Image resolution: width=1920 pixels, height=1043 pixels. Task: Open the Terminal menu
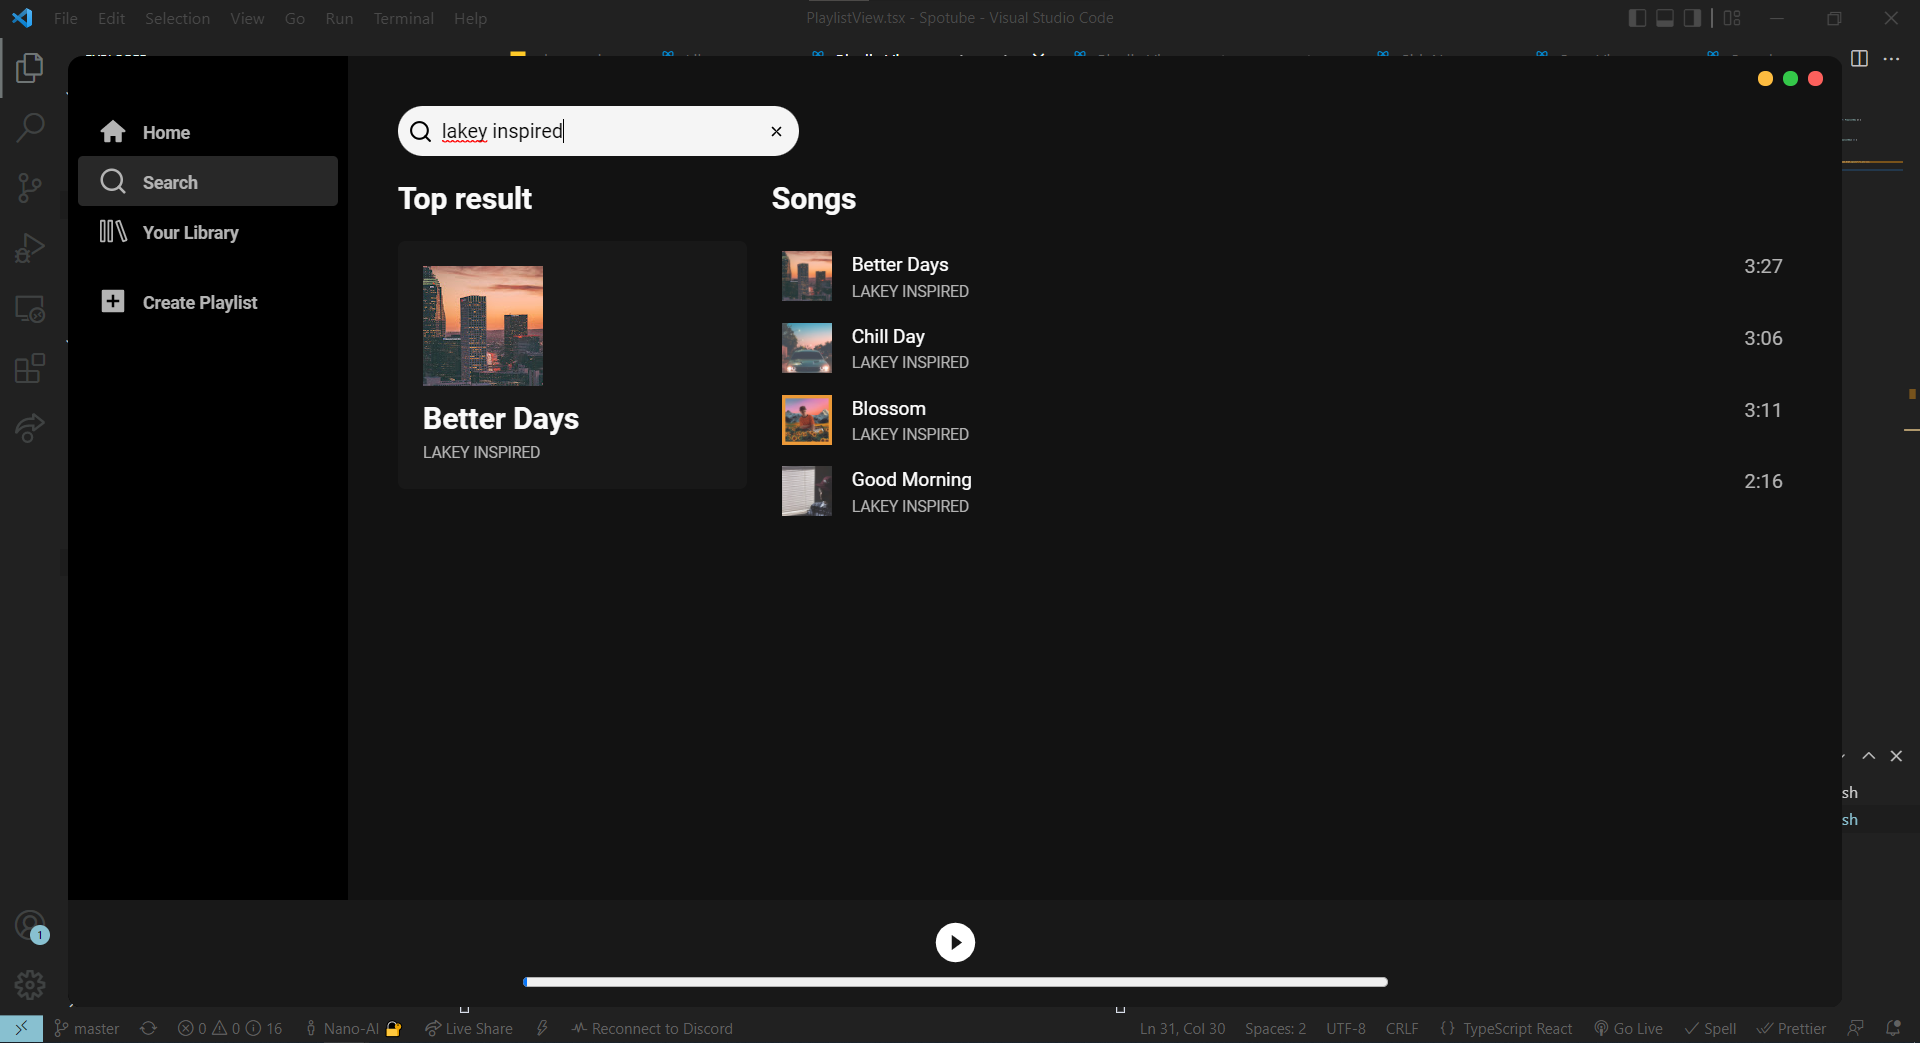point(403,18)
